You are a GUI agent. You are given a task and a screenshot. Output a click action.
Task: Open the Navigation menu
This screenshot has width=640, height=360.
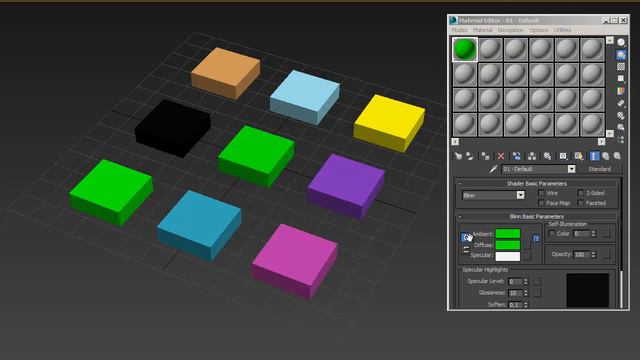click(511, 30)
